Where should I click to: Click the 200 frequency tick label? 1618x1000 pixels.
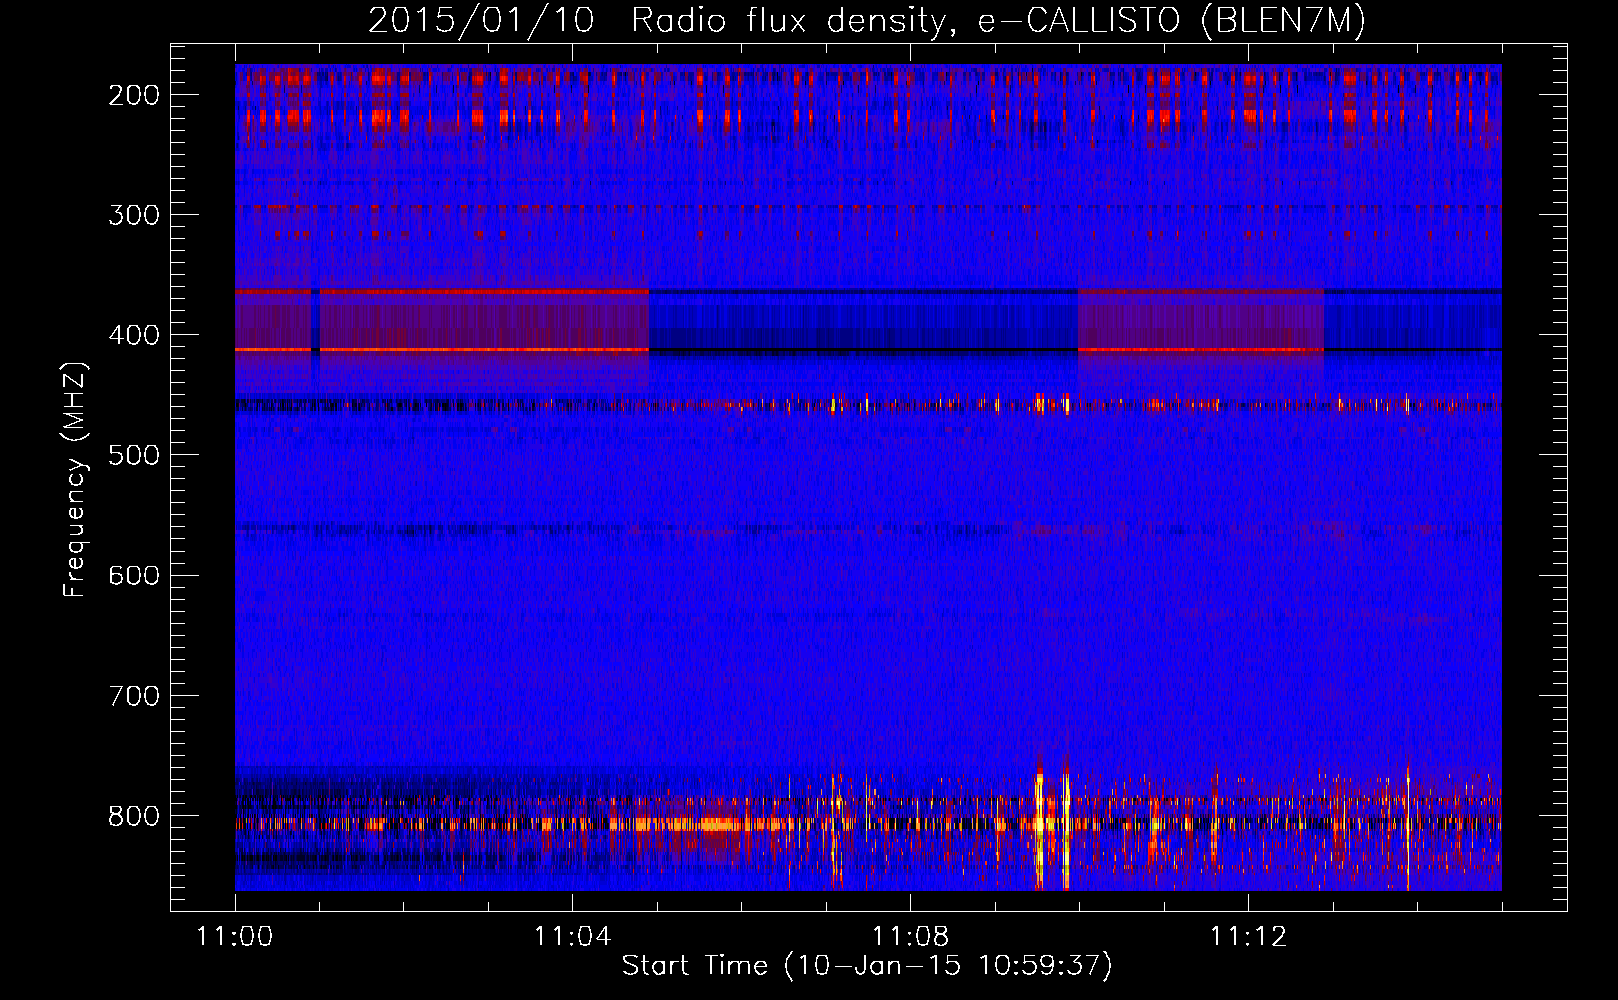pyautogui.click(x=134, y=95)
